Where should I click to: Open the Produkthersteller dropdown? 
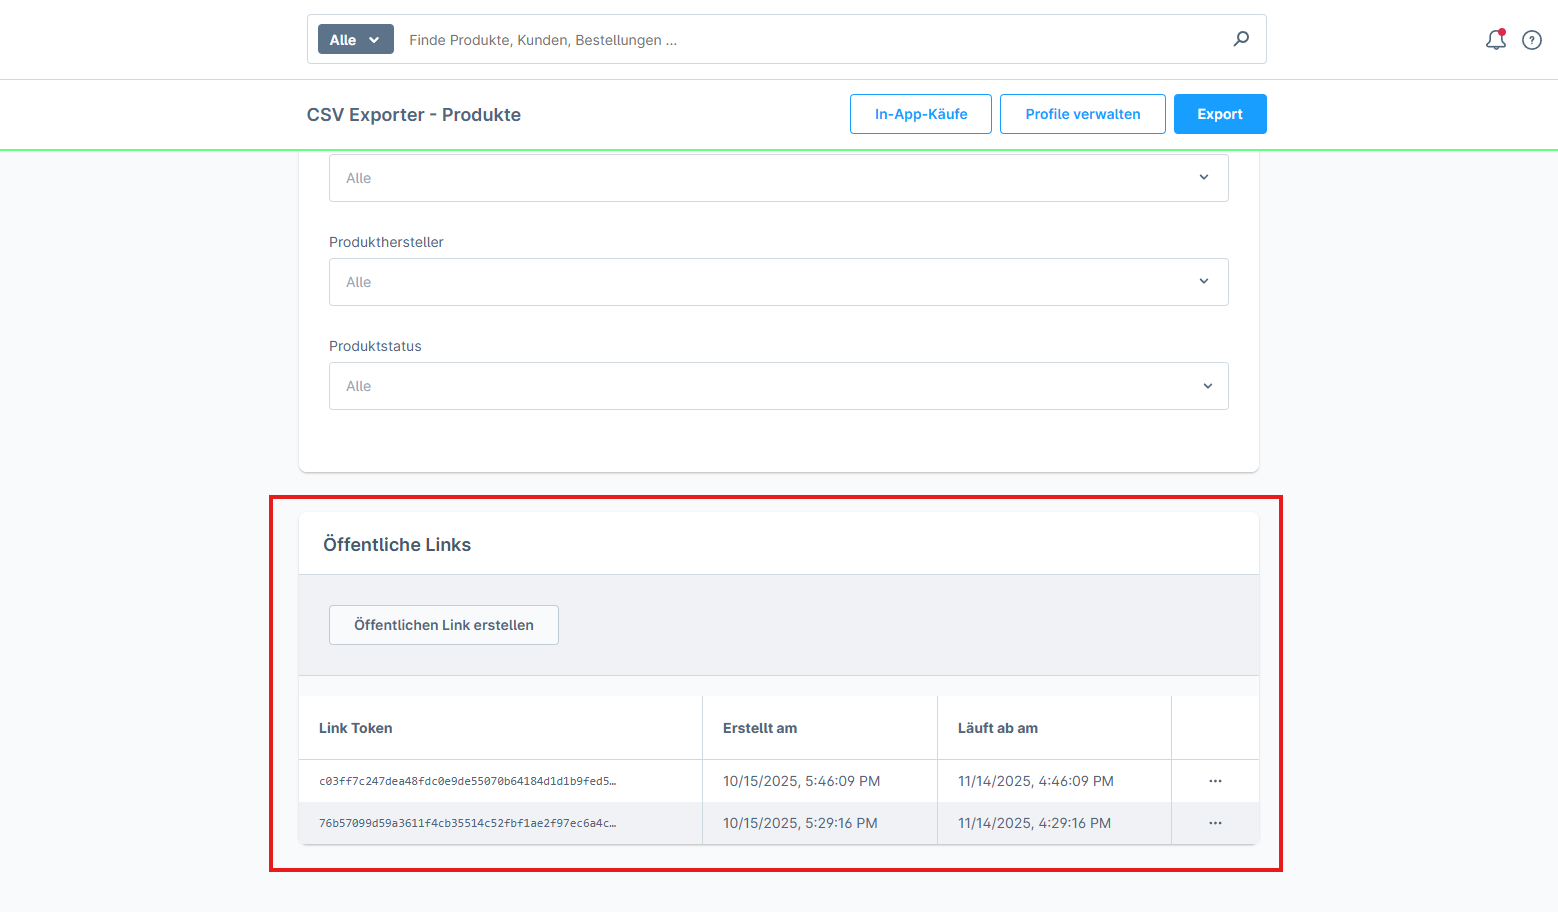coord(778,282)
